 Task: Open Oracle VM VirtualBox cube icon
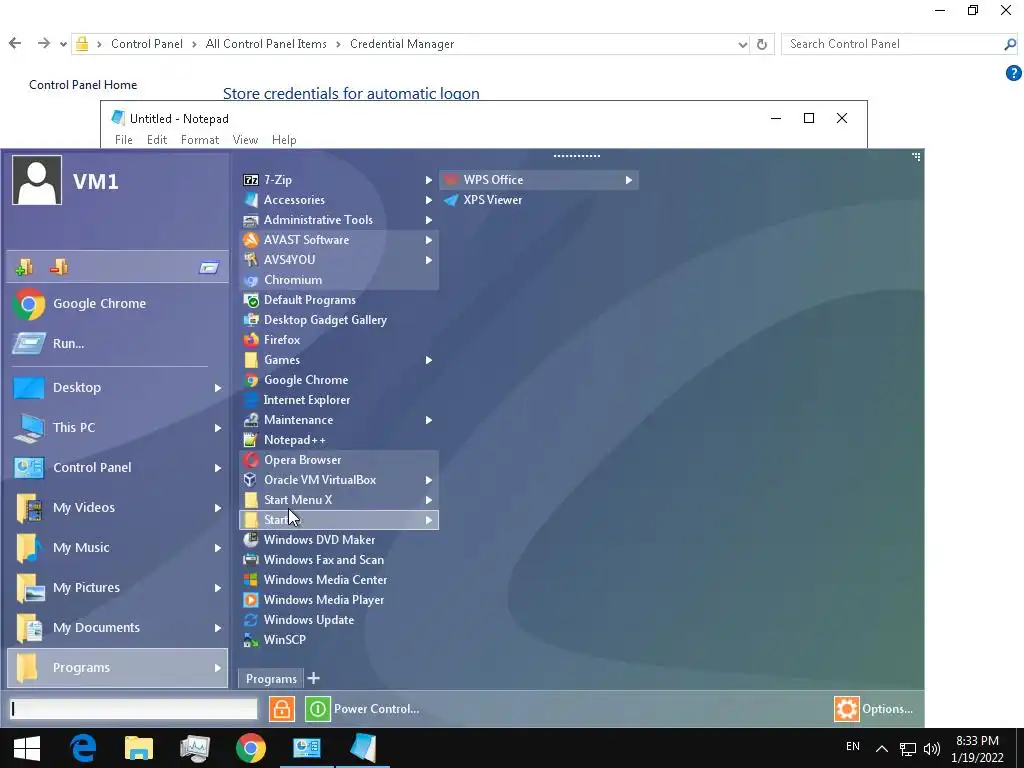(251, 479)
